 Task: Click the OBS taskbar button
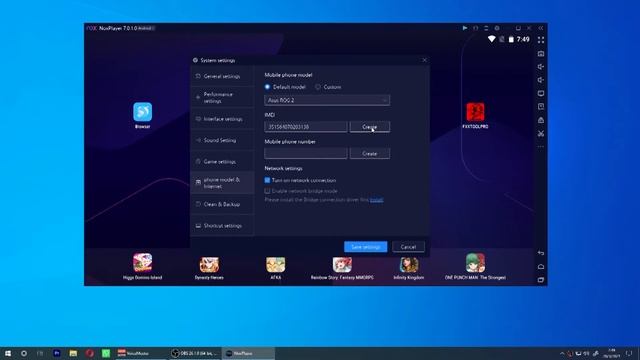pyautogui.click(x=195, y=353)
